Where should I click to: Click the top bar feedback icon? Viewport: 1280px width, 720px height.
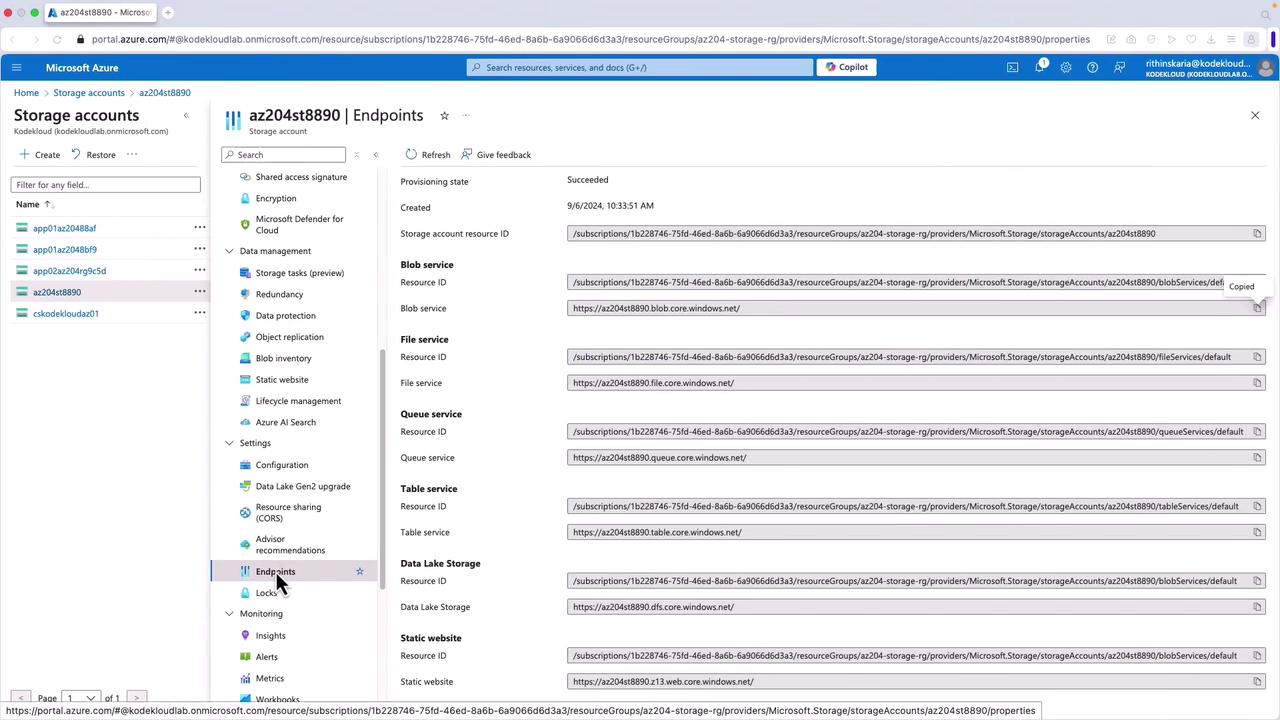coord(1119,68)
